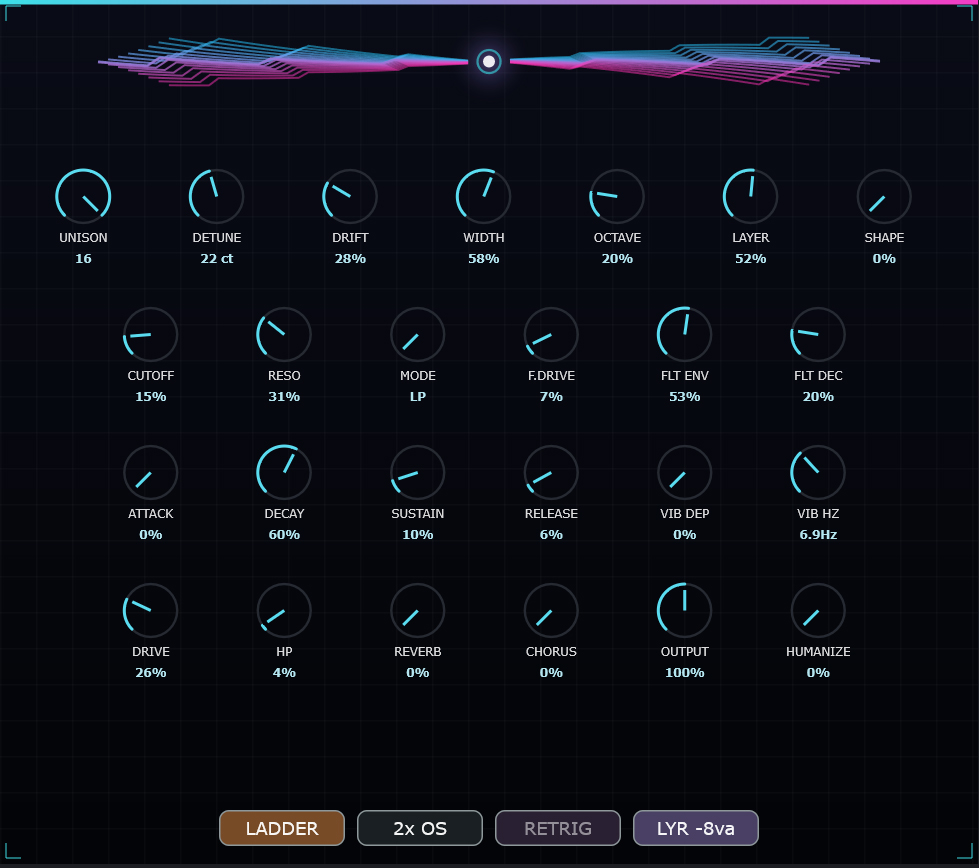Adjust the DETUNE knob

pos(217,197)
